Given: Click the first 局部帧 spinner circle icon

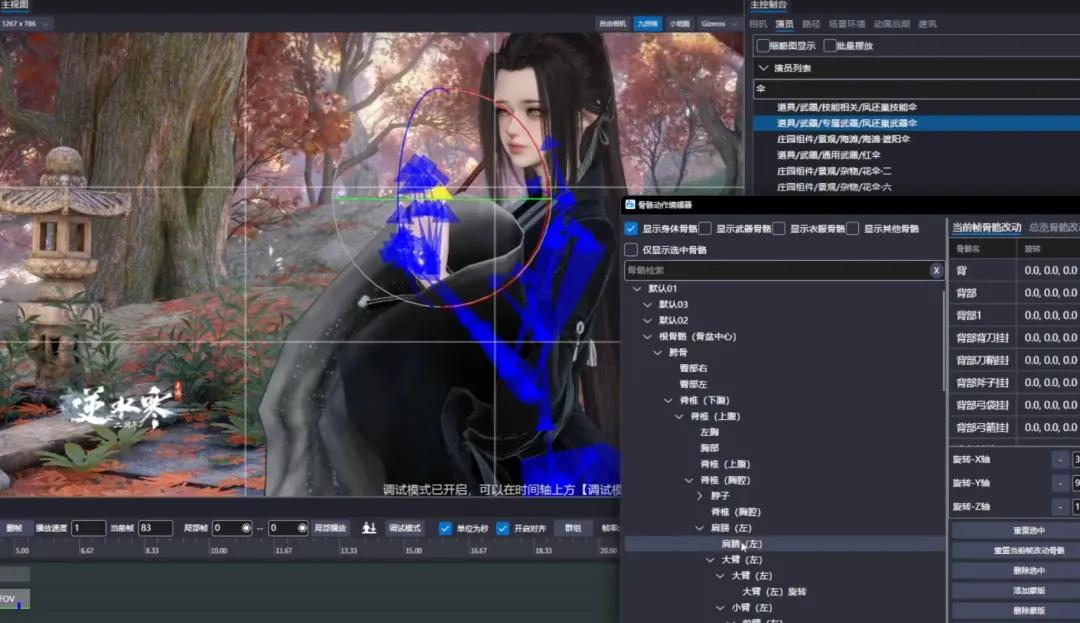Looking at the screenshot, I should tap(246, 528).
